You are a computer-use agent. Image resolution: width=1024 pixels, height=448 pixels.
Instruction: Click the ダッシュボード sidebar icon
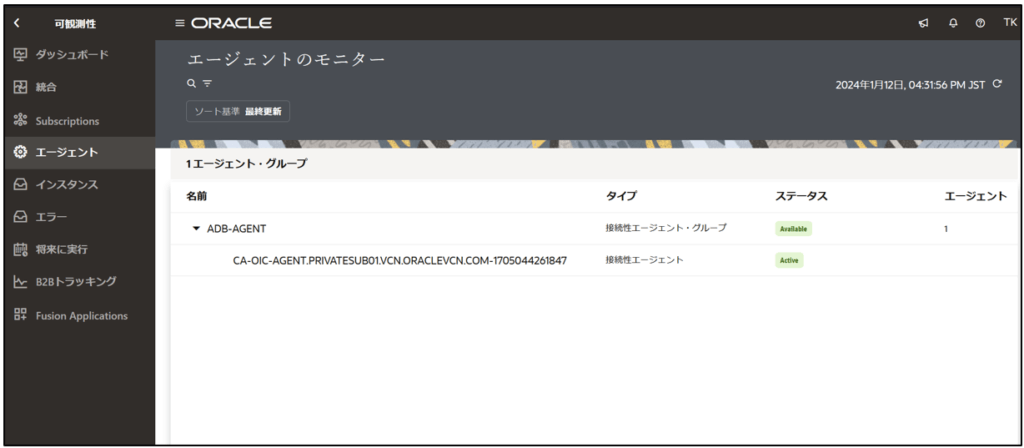tap(20, 54)
